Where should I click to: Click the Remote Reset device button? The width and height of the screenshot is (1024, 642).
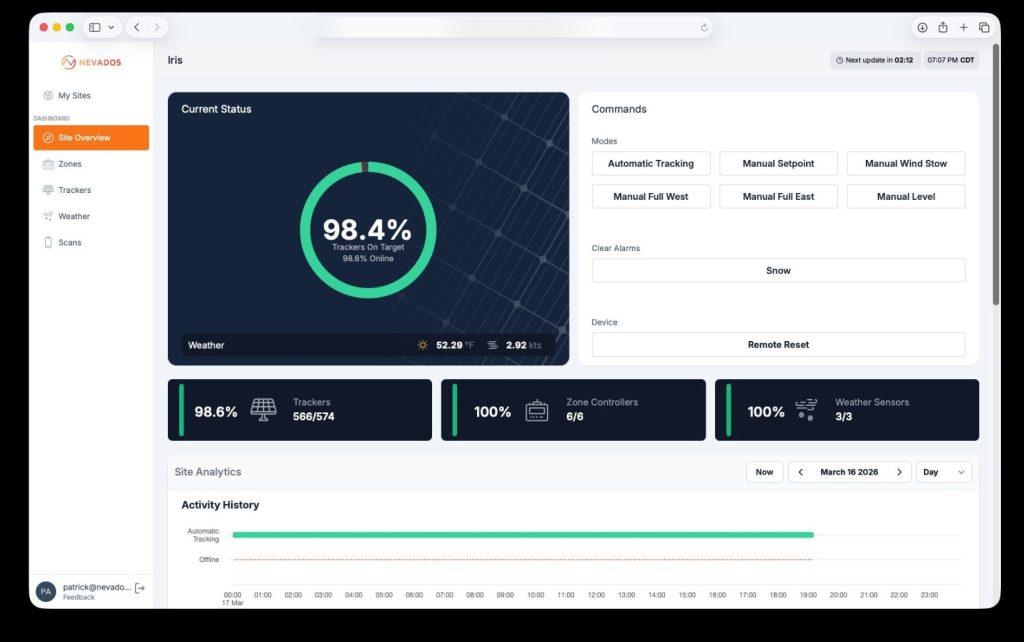(x=778, y=345)
